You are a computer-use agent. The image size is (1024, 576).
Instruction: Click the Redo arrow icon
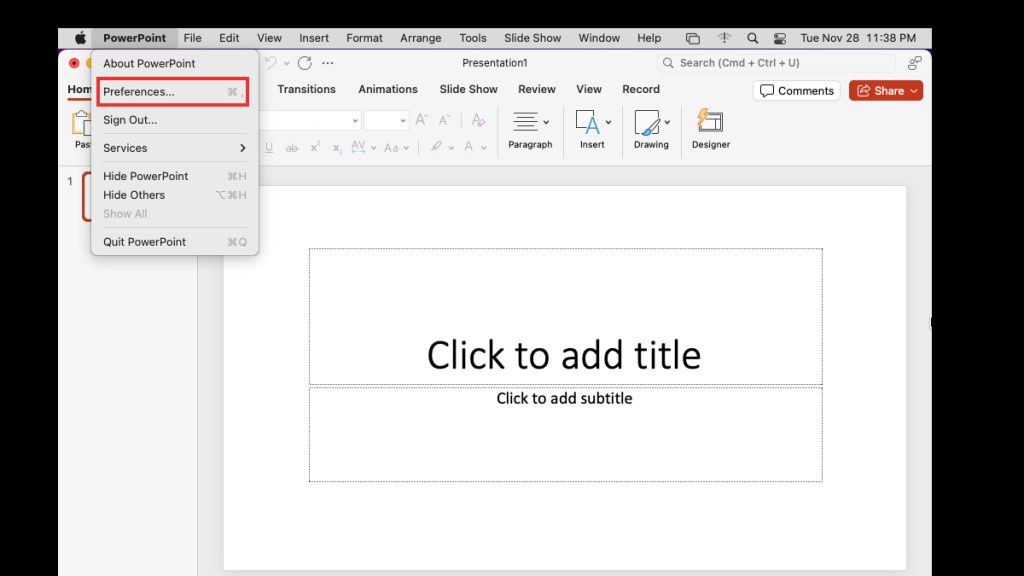coord(305,62)
